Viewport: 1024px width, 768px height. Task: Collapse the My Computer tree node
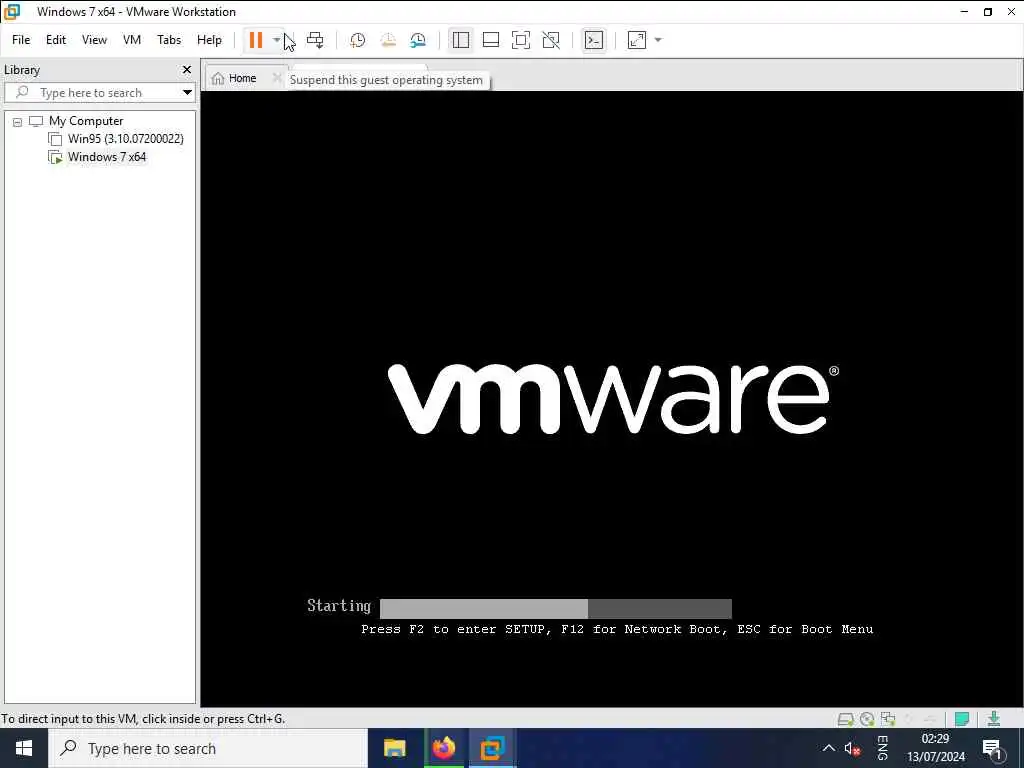point(18,121)
